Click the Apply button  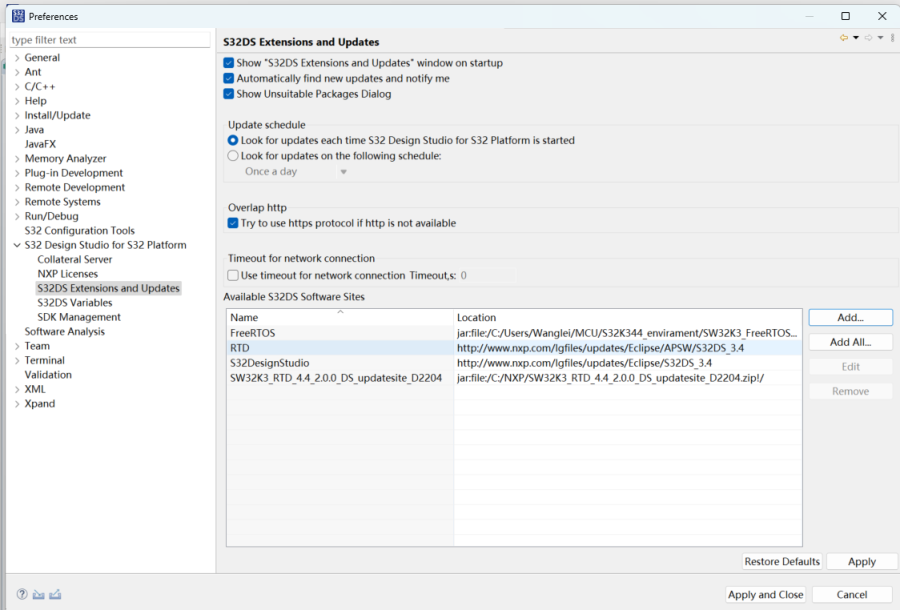click(x=862, y=561)
